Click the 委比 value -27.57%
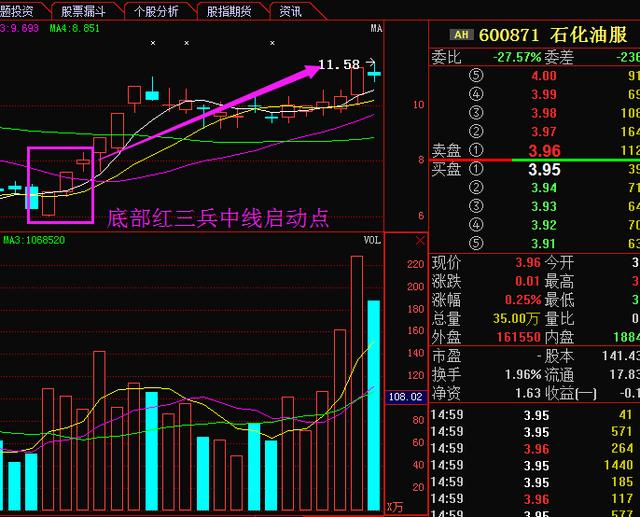 click(517, 57)
